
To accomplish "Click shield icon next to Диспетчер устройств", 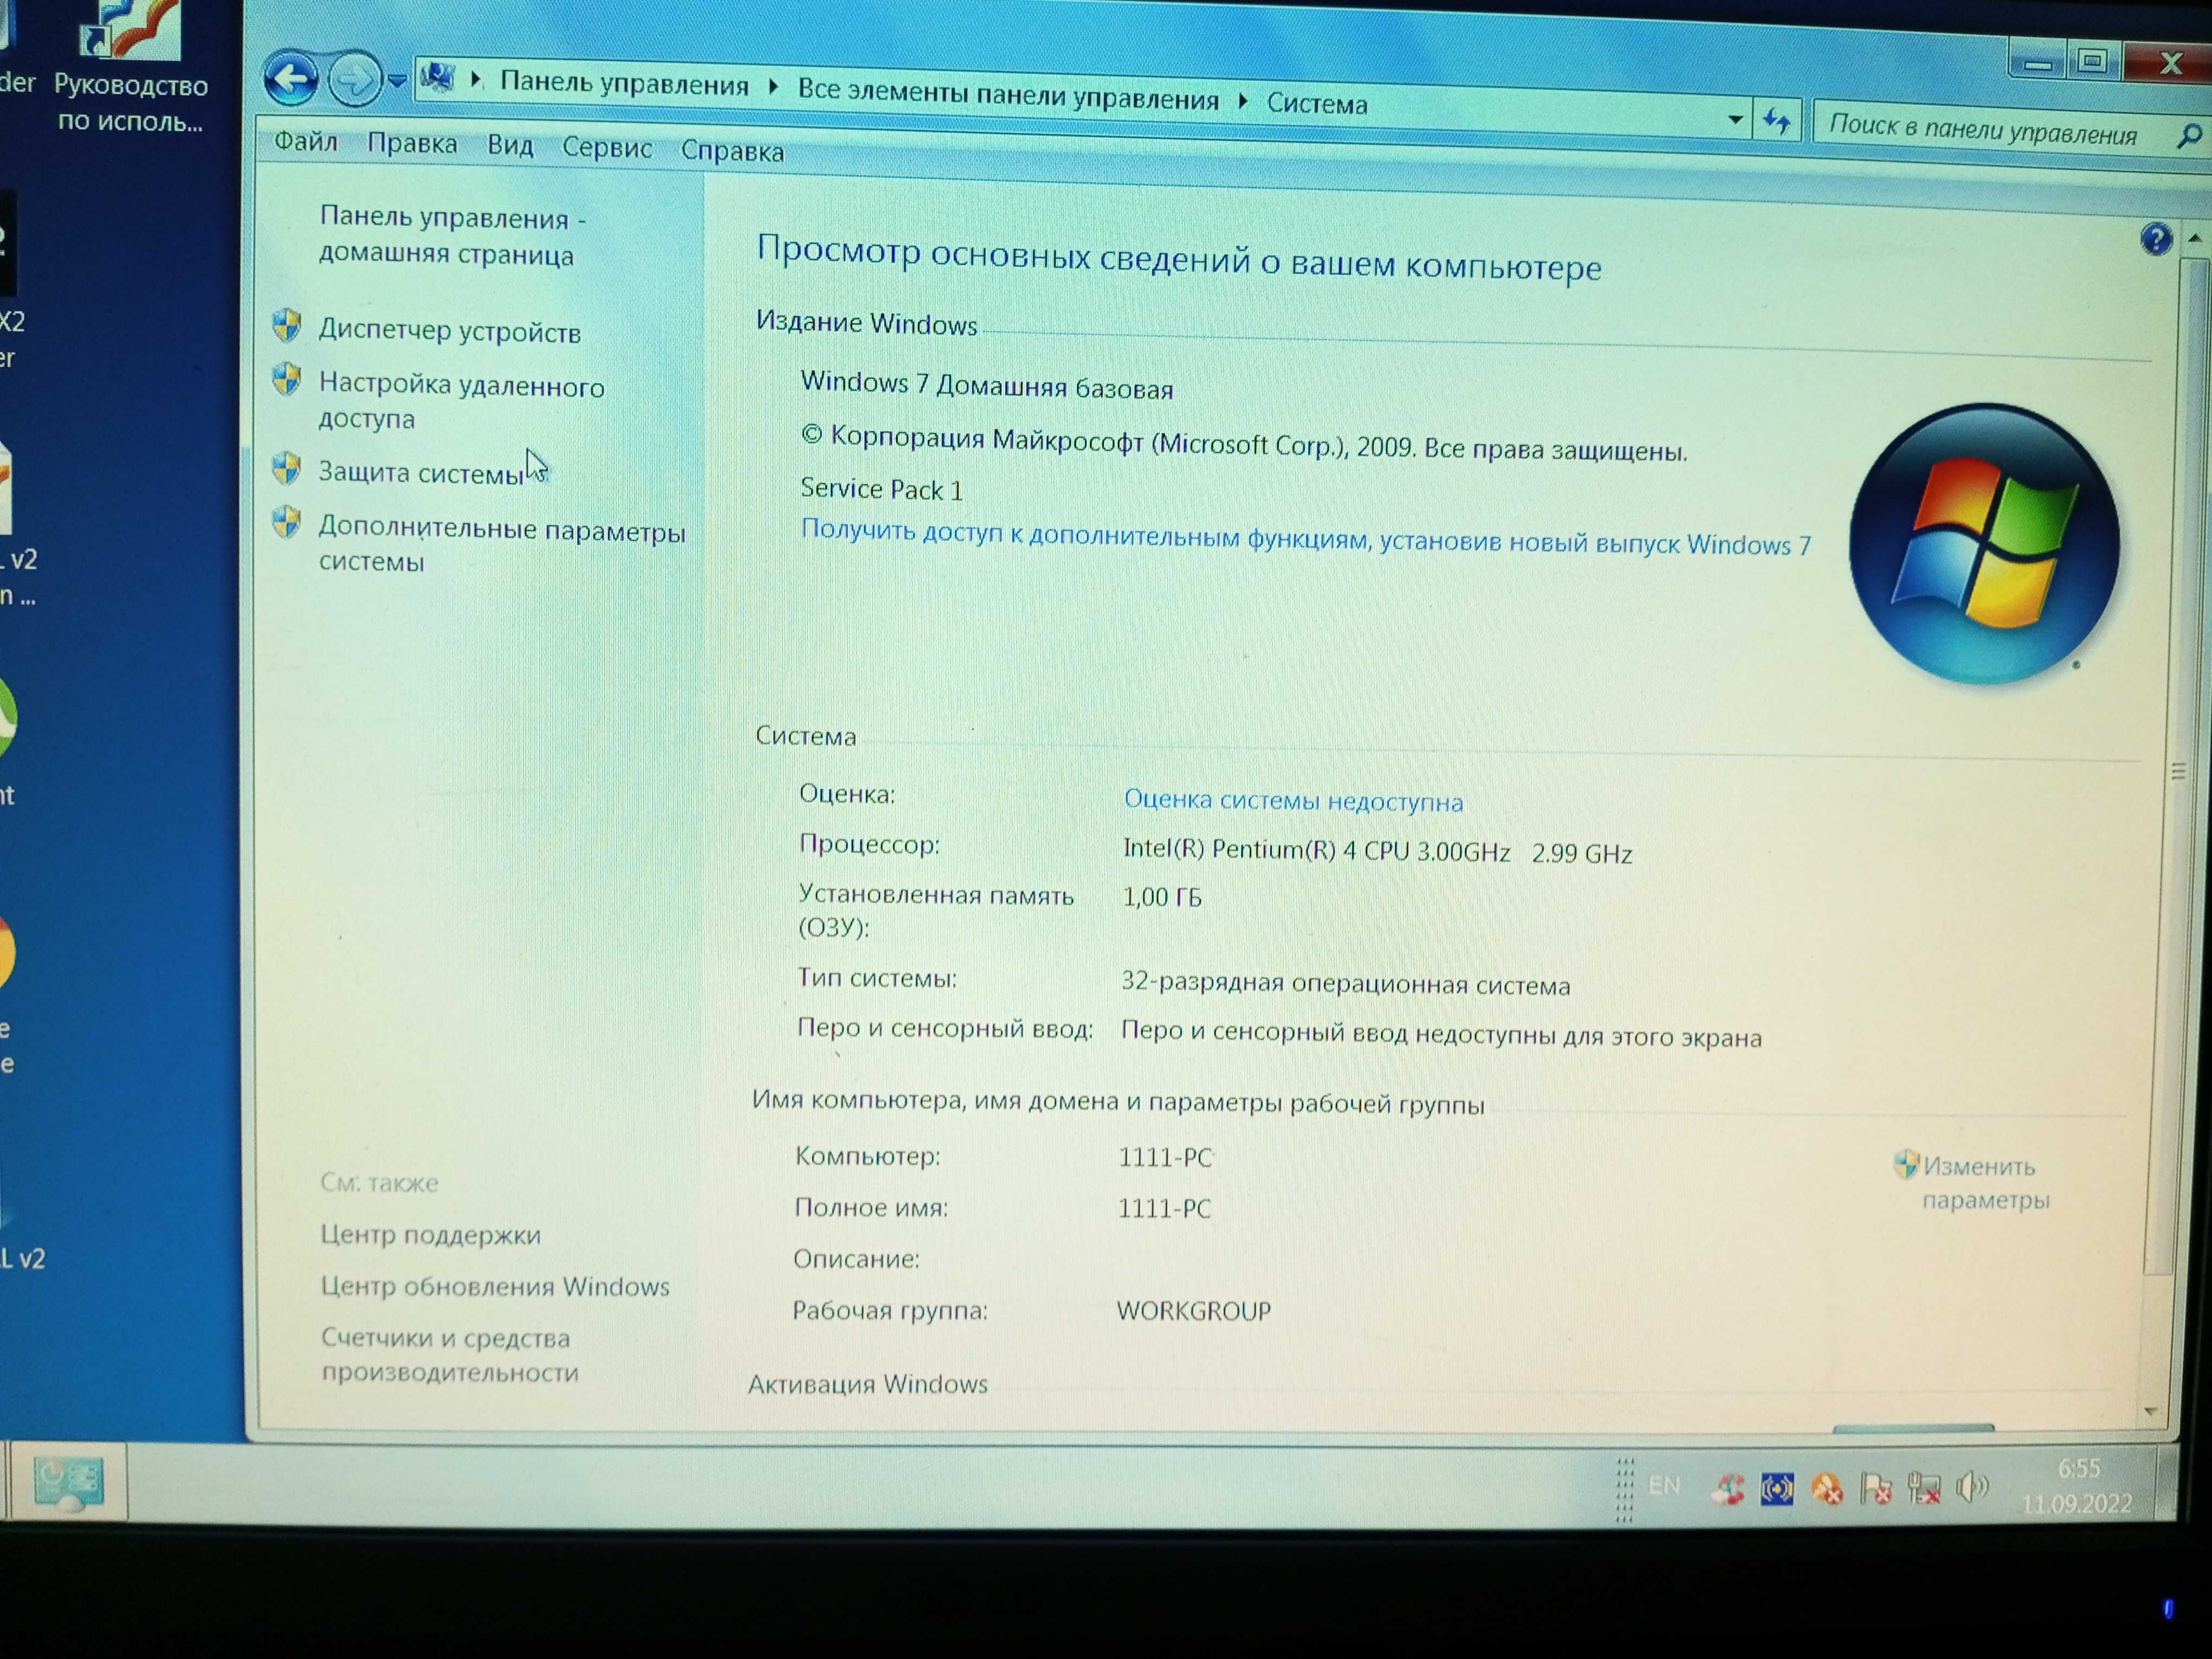I will click(287, 325).
